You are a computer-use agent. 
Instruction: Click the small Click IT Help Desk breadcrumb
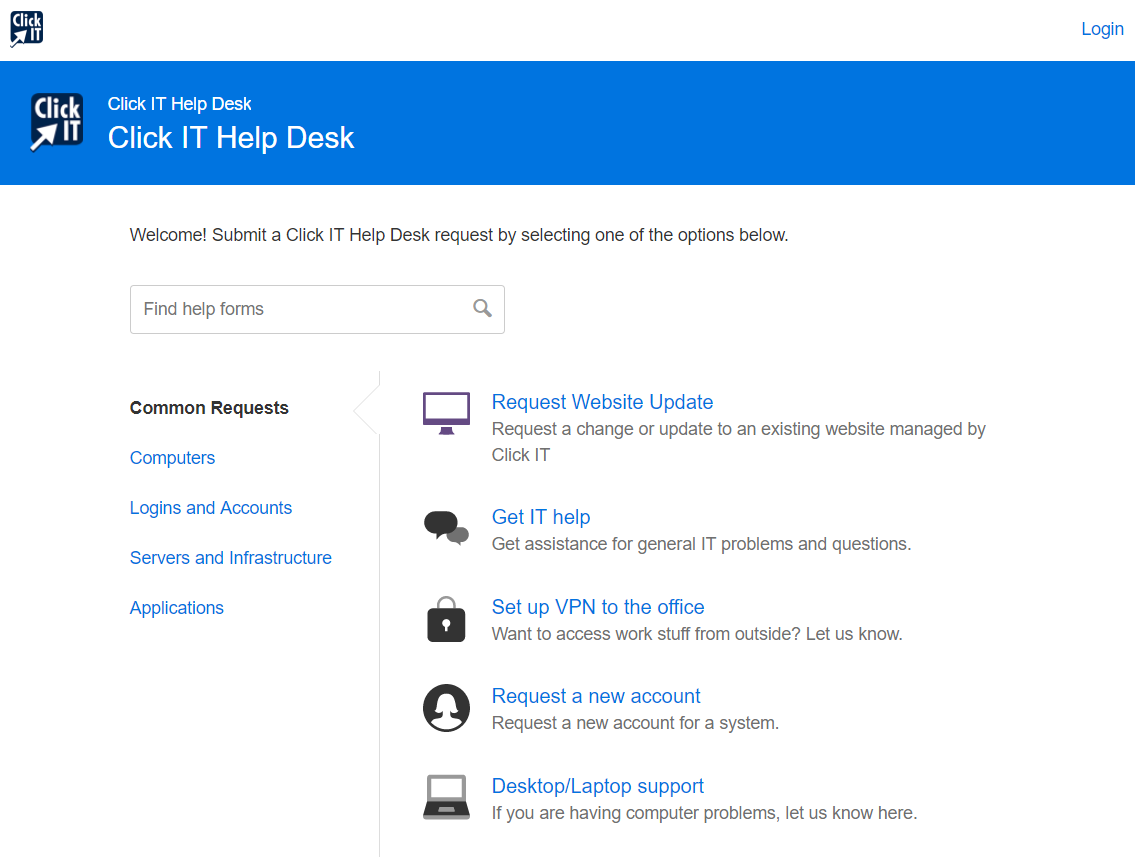180,104
